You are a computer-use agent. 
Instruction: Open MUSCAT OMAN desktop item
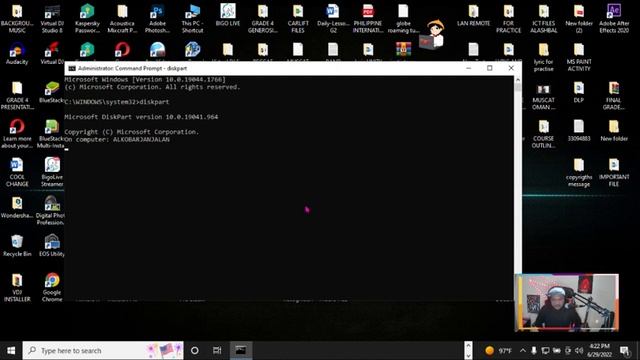544,95
